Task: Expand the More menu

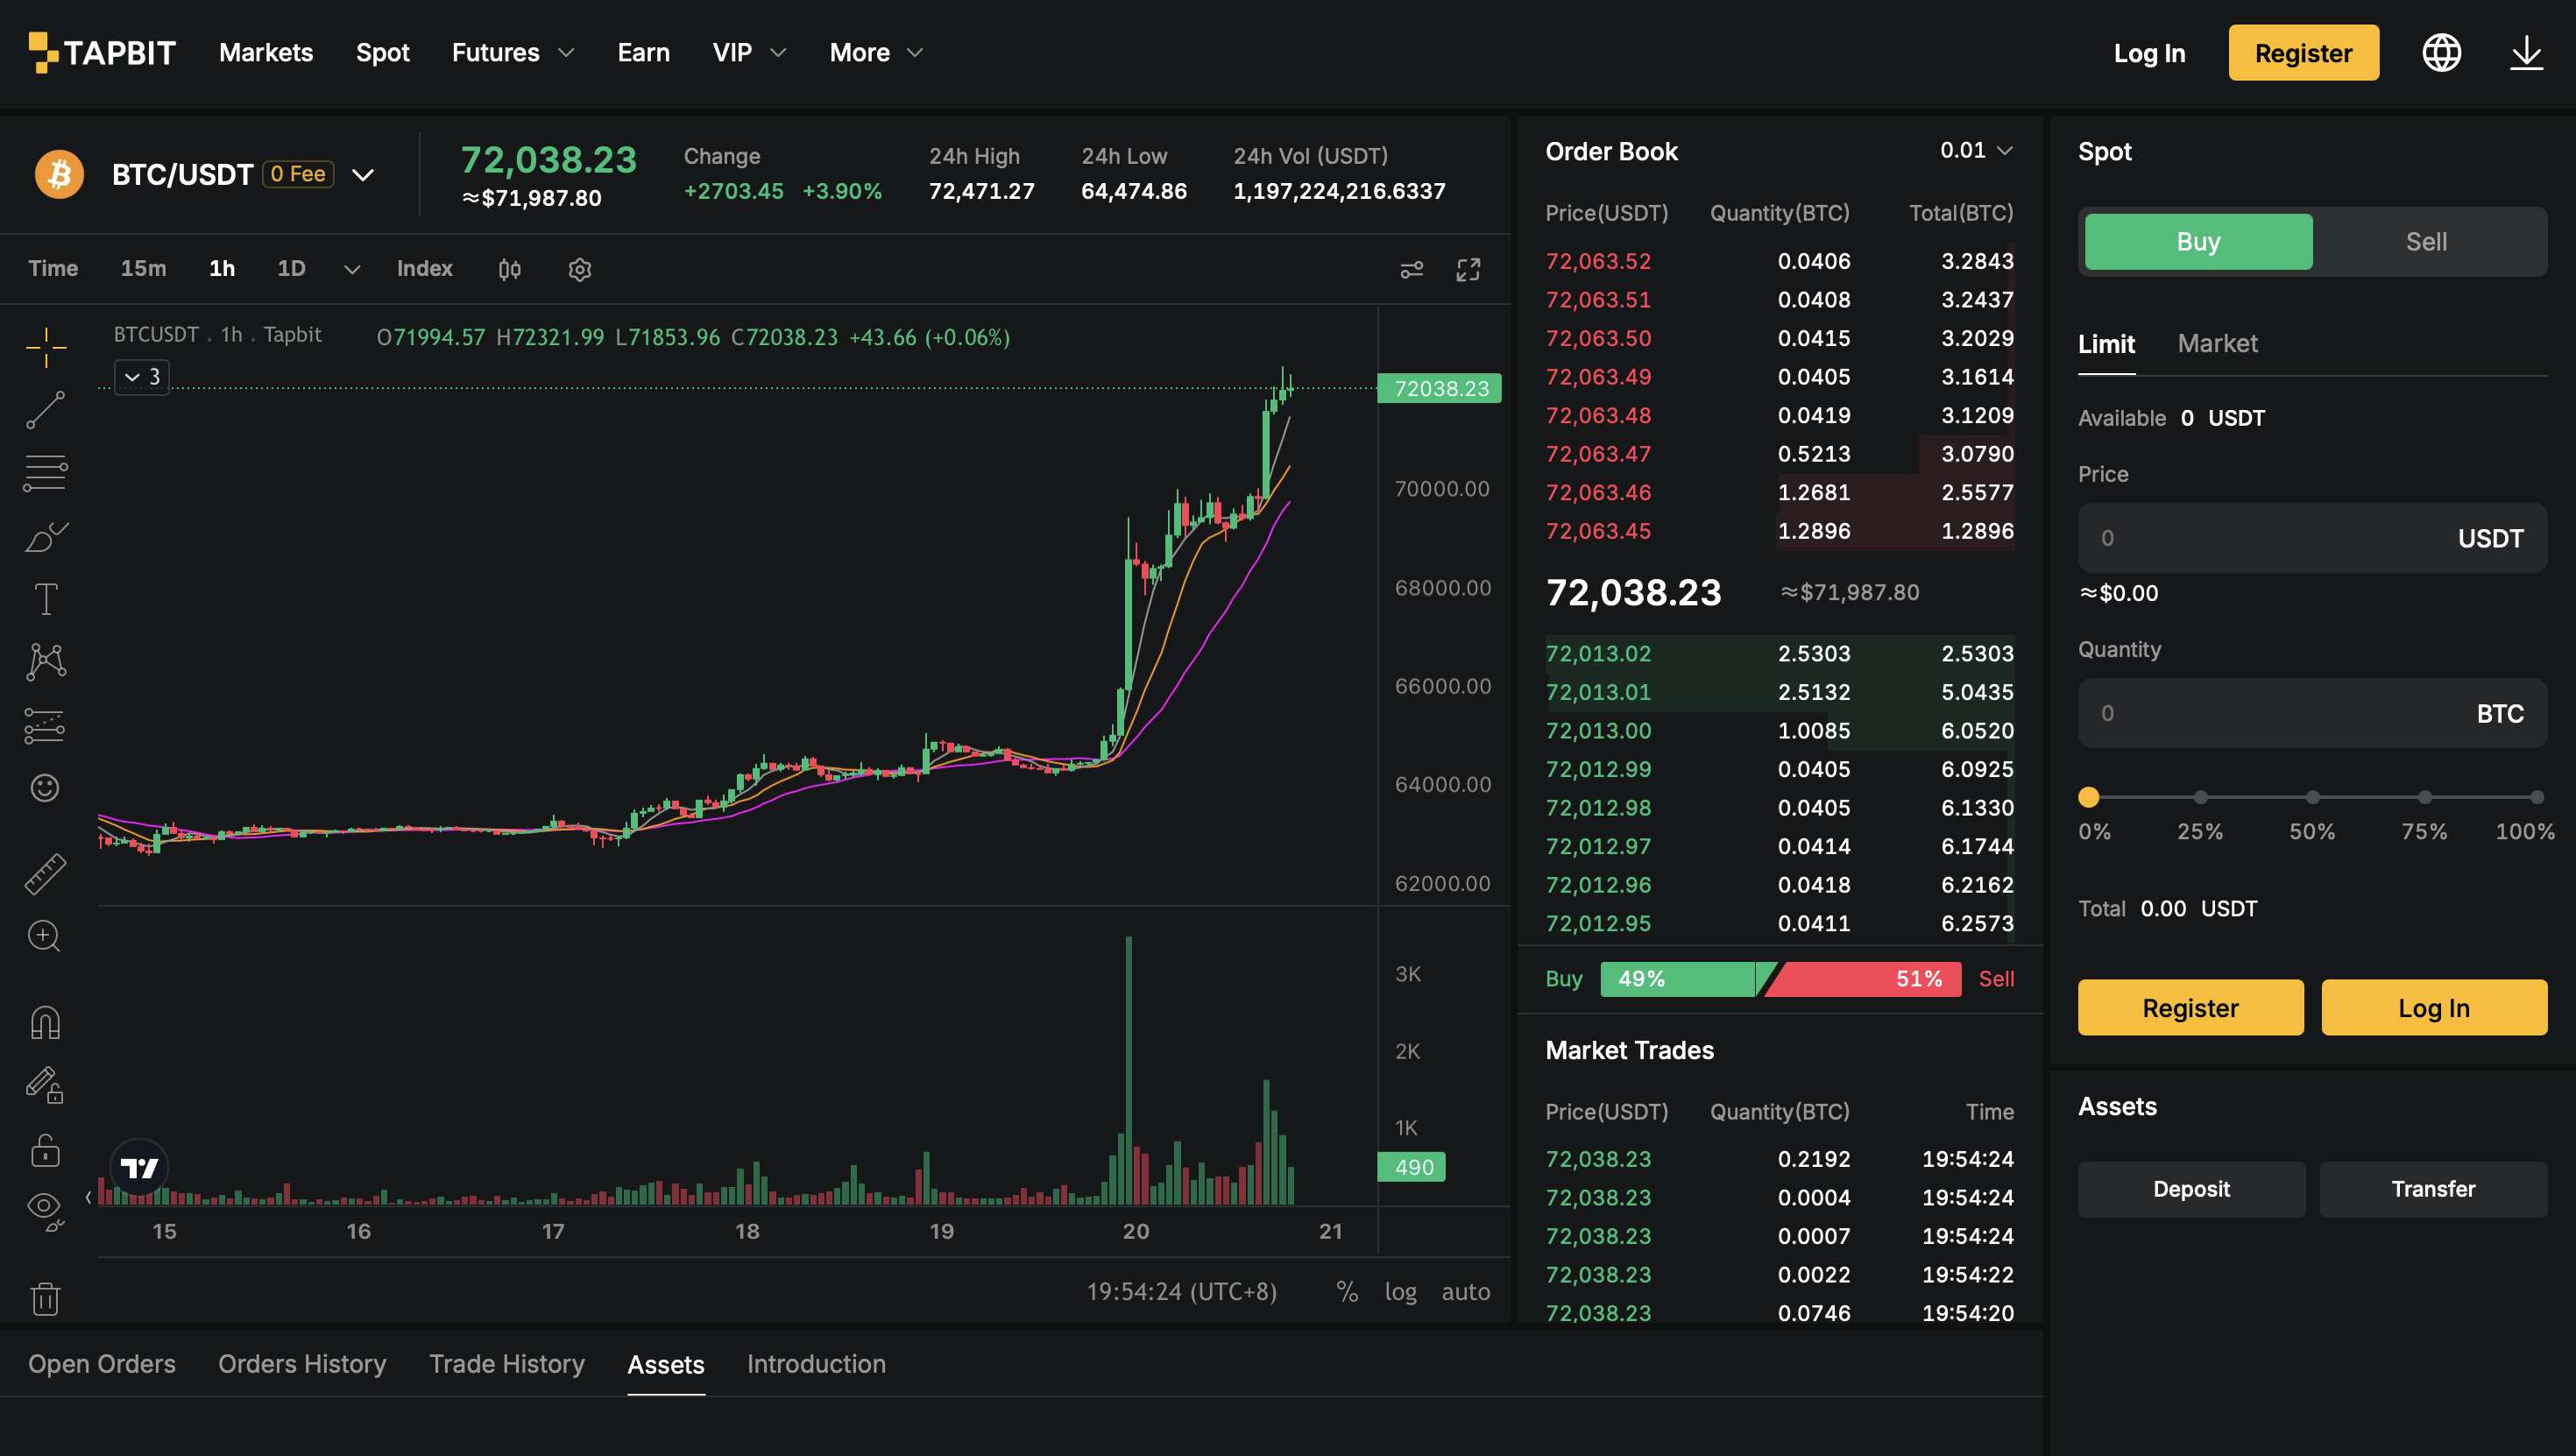Action: (876, 53)
